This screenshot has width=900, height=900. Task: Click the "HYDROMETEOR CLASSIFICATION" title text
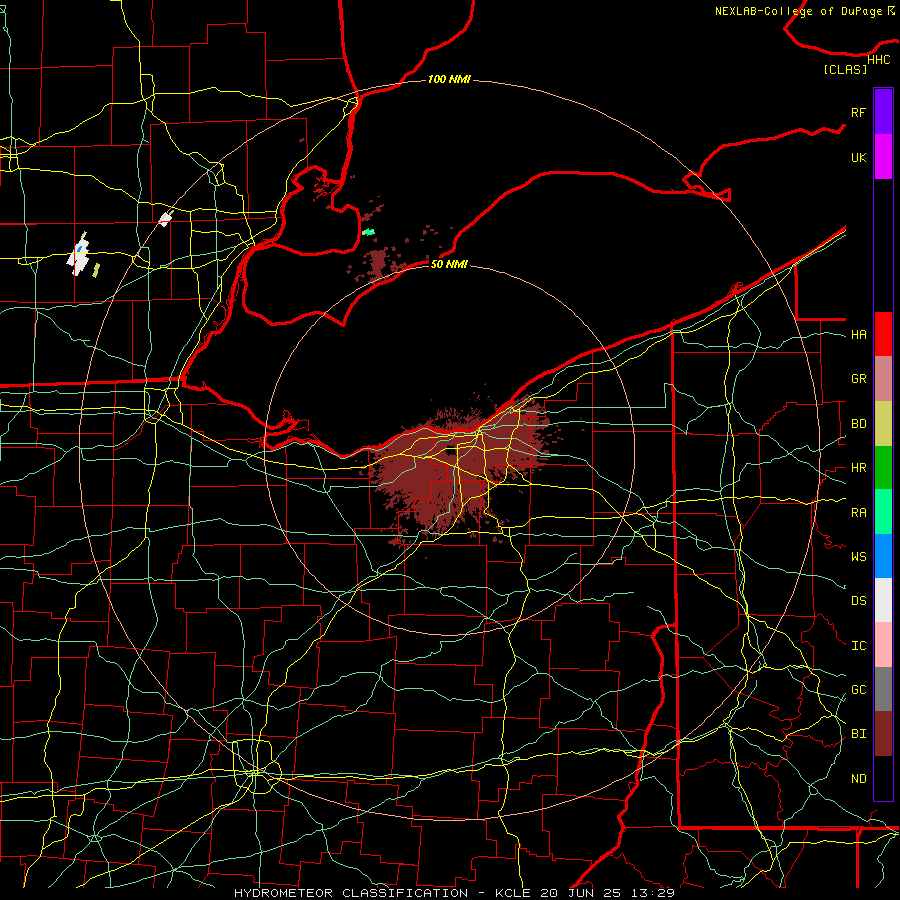351,893
